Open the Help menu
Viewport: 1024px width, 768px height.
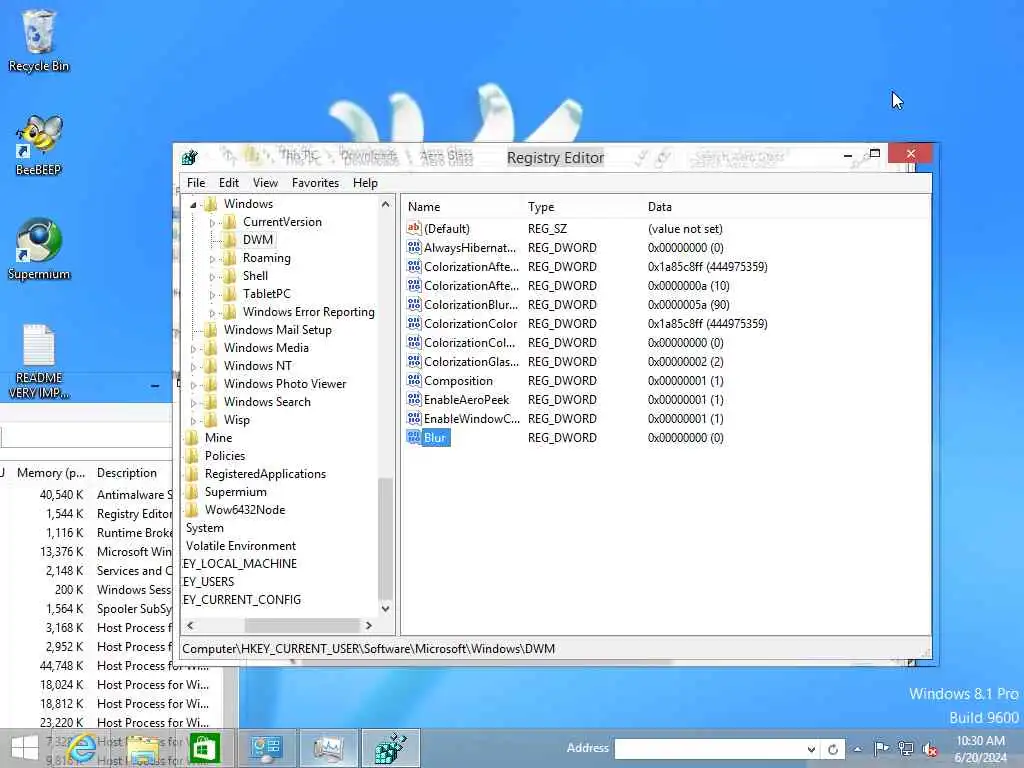pyautogui.click(x=365, y=183)
